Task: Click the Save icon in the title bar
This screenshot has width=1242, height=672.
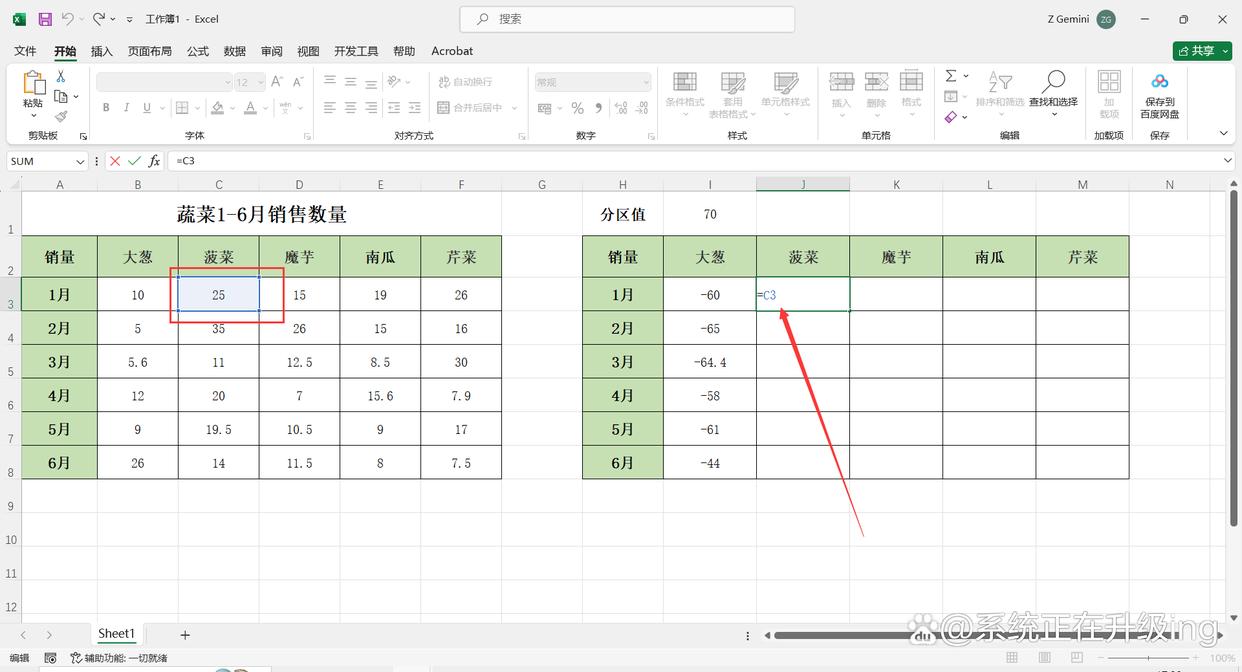Action: [45, 19]
